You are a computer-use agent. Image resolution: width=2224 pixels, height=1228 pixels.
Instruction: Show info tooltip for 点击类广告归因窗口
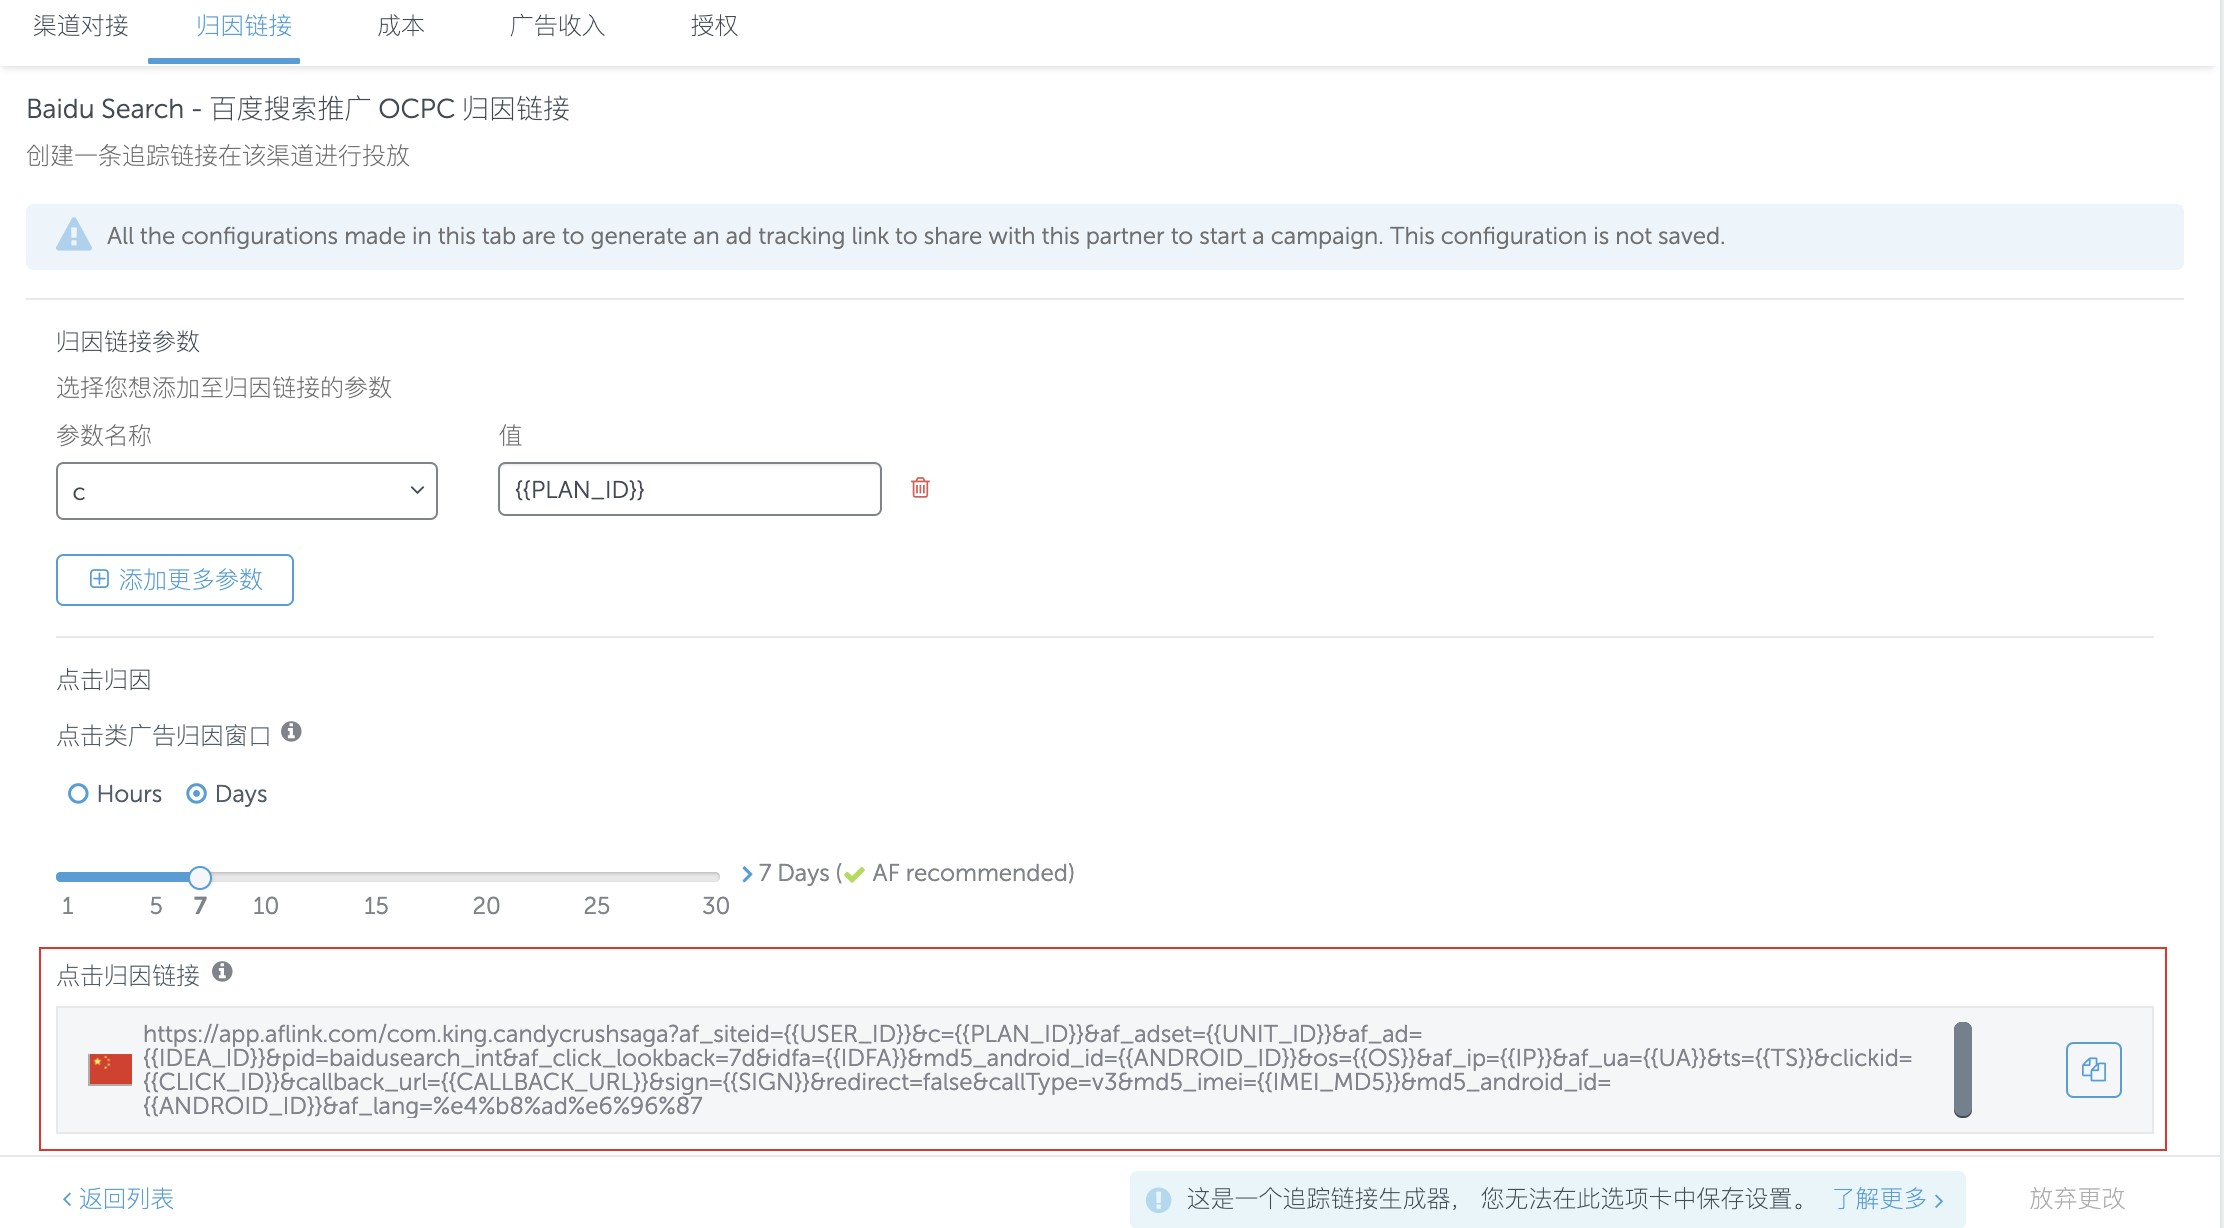[x=291, y=732]
